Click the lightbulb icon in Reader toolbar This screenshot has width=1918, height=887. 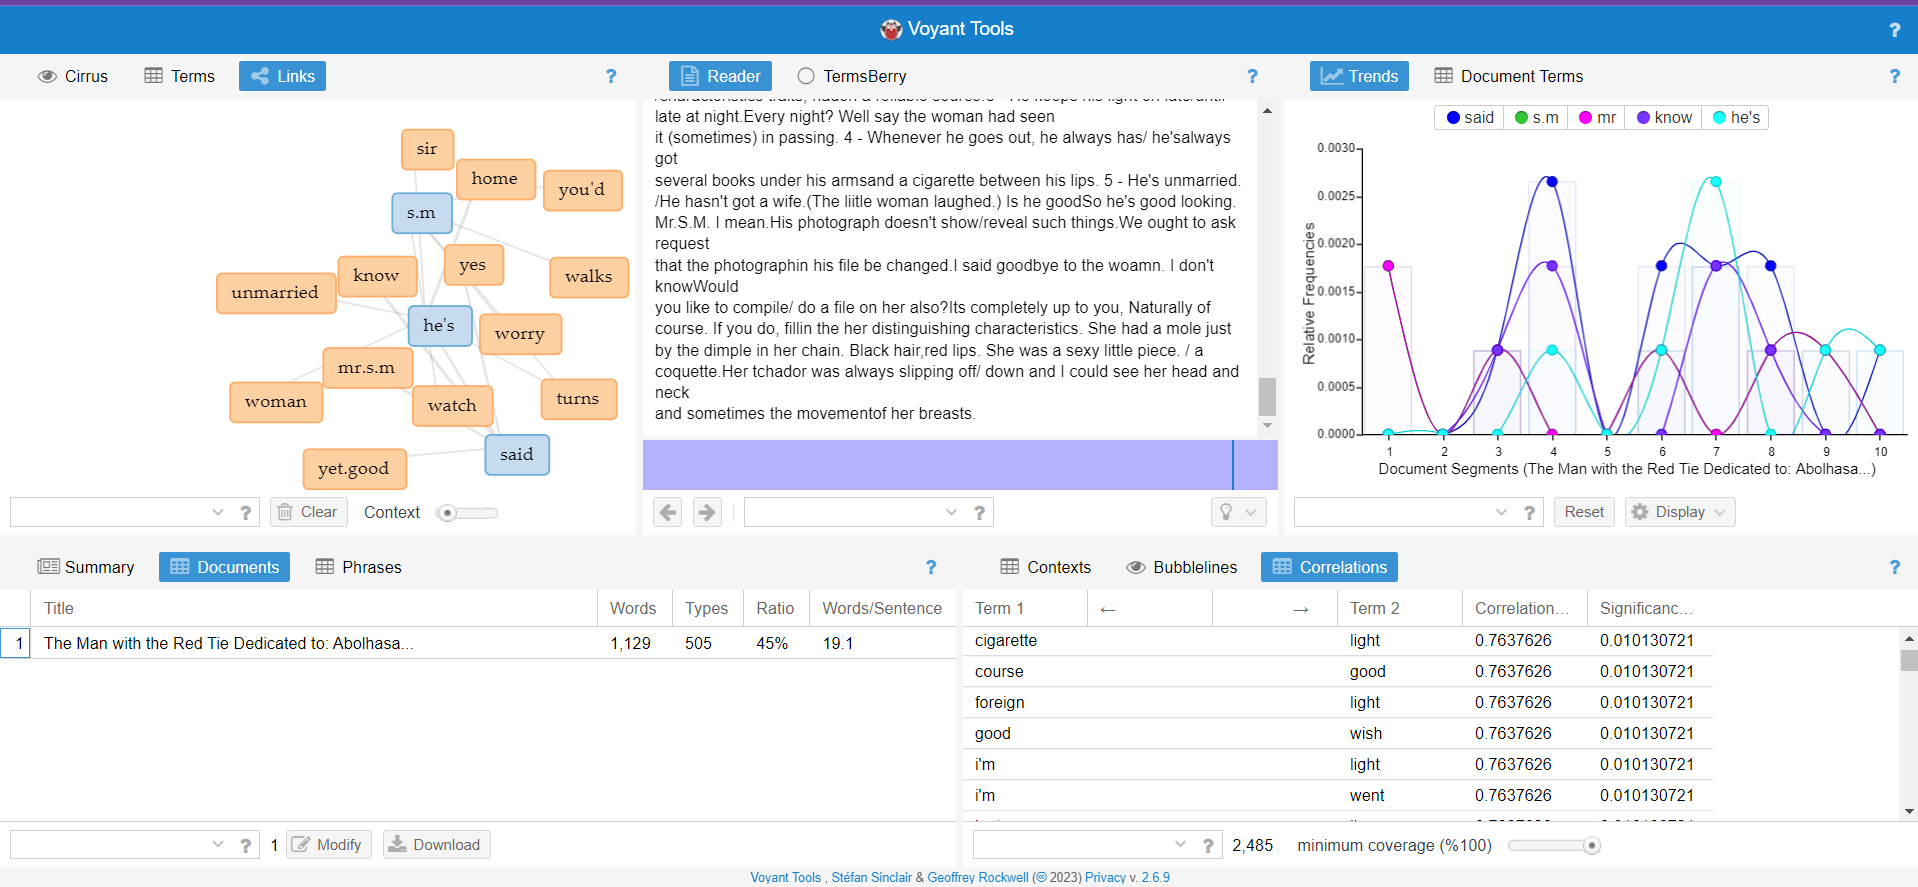click(x=1226, y=512)
